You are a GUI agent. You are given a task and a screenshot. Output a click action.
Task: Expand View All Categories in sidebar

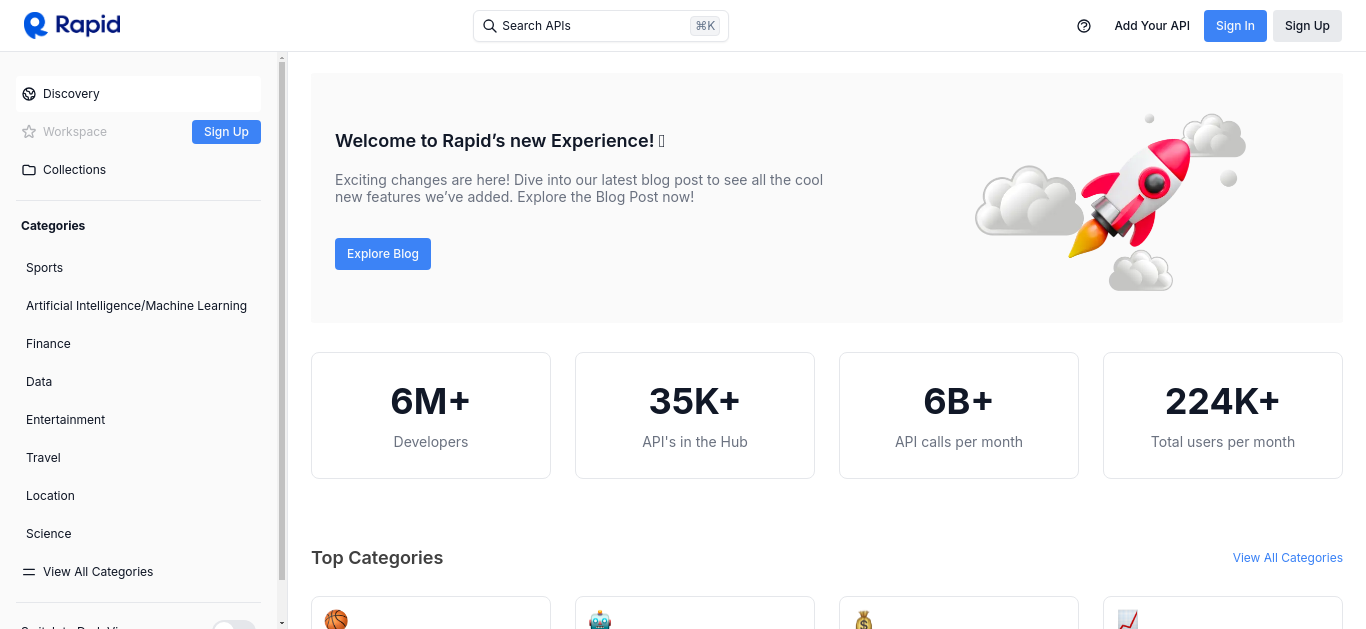[98, 572]
